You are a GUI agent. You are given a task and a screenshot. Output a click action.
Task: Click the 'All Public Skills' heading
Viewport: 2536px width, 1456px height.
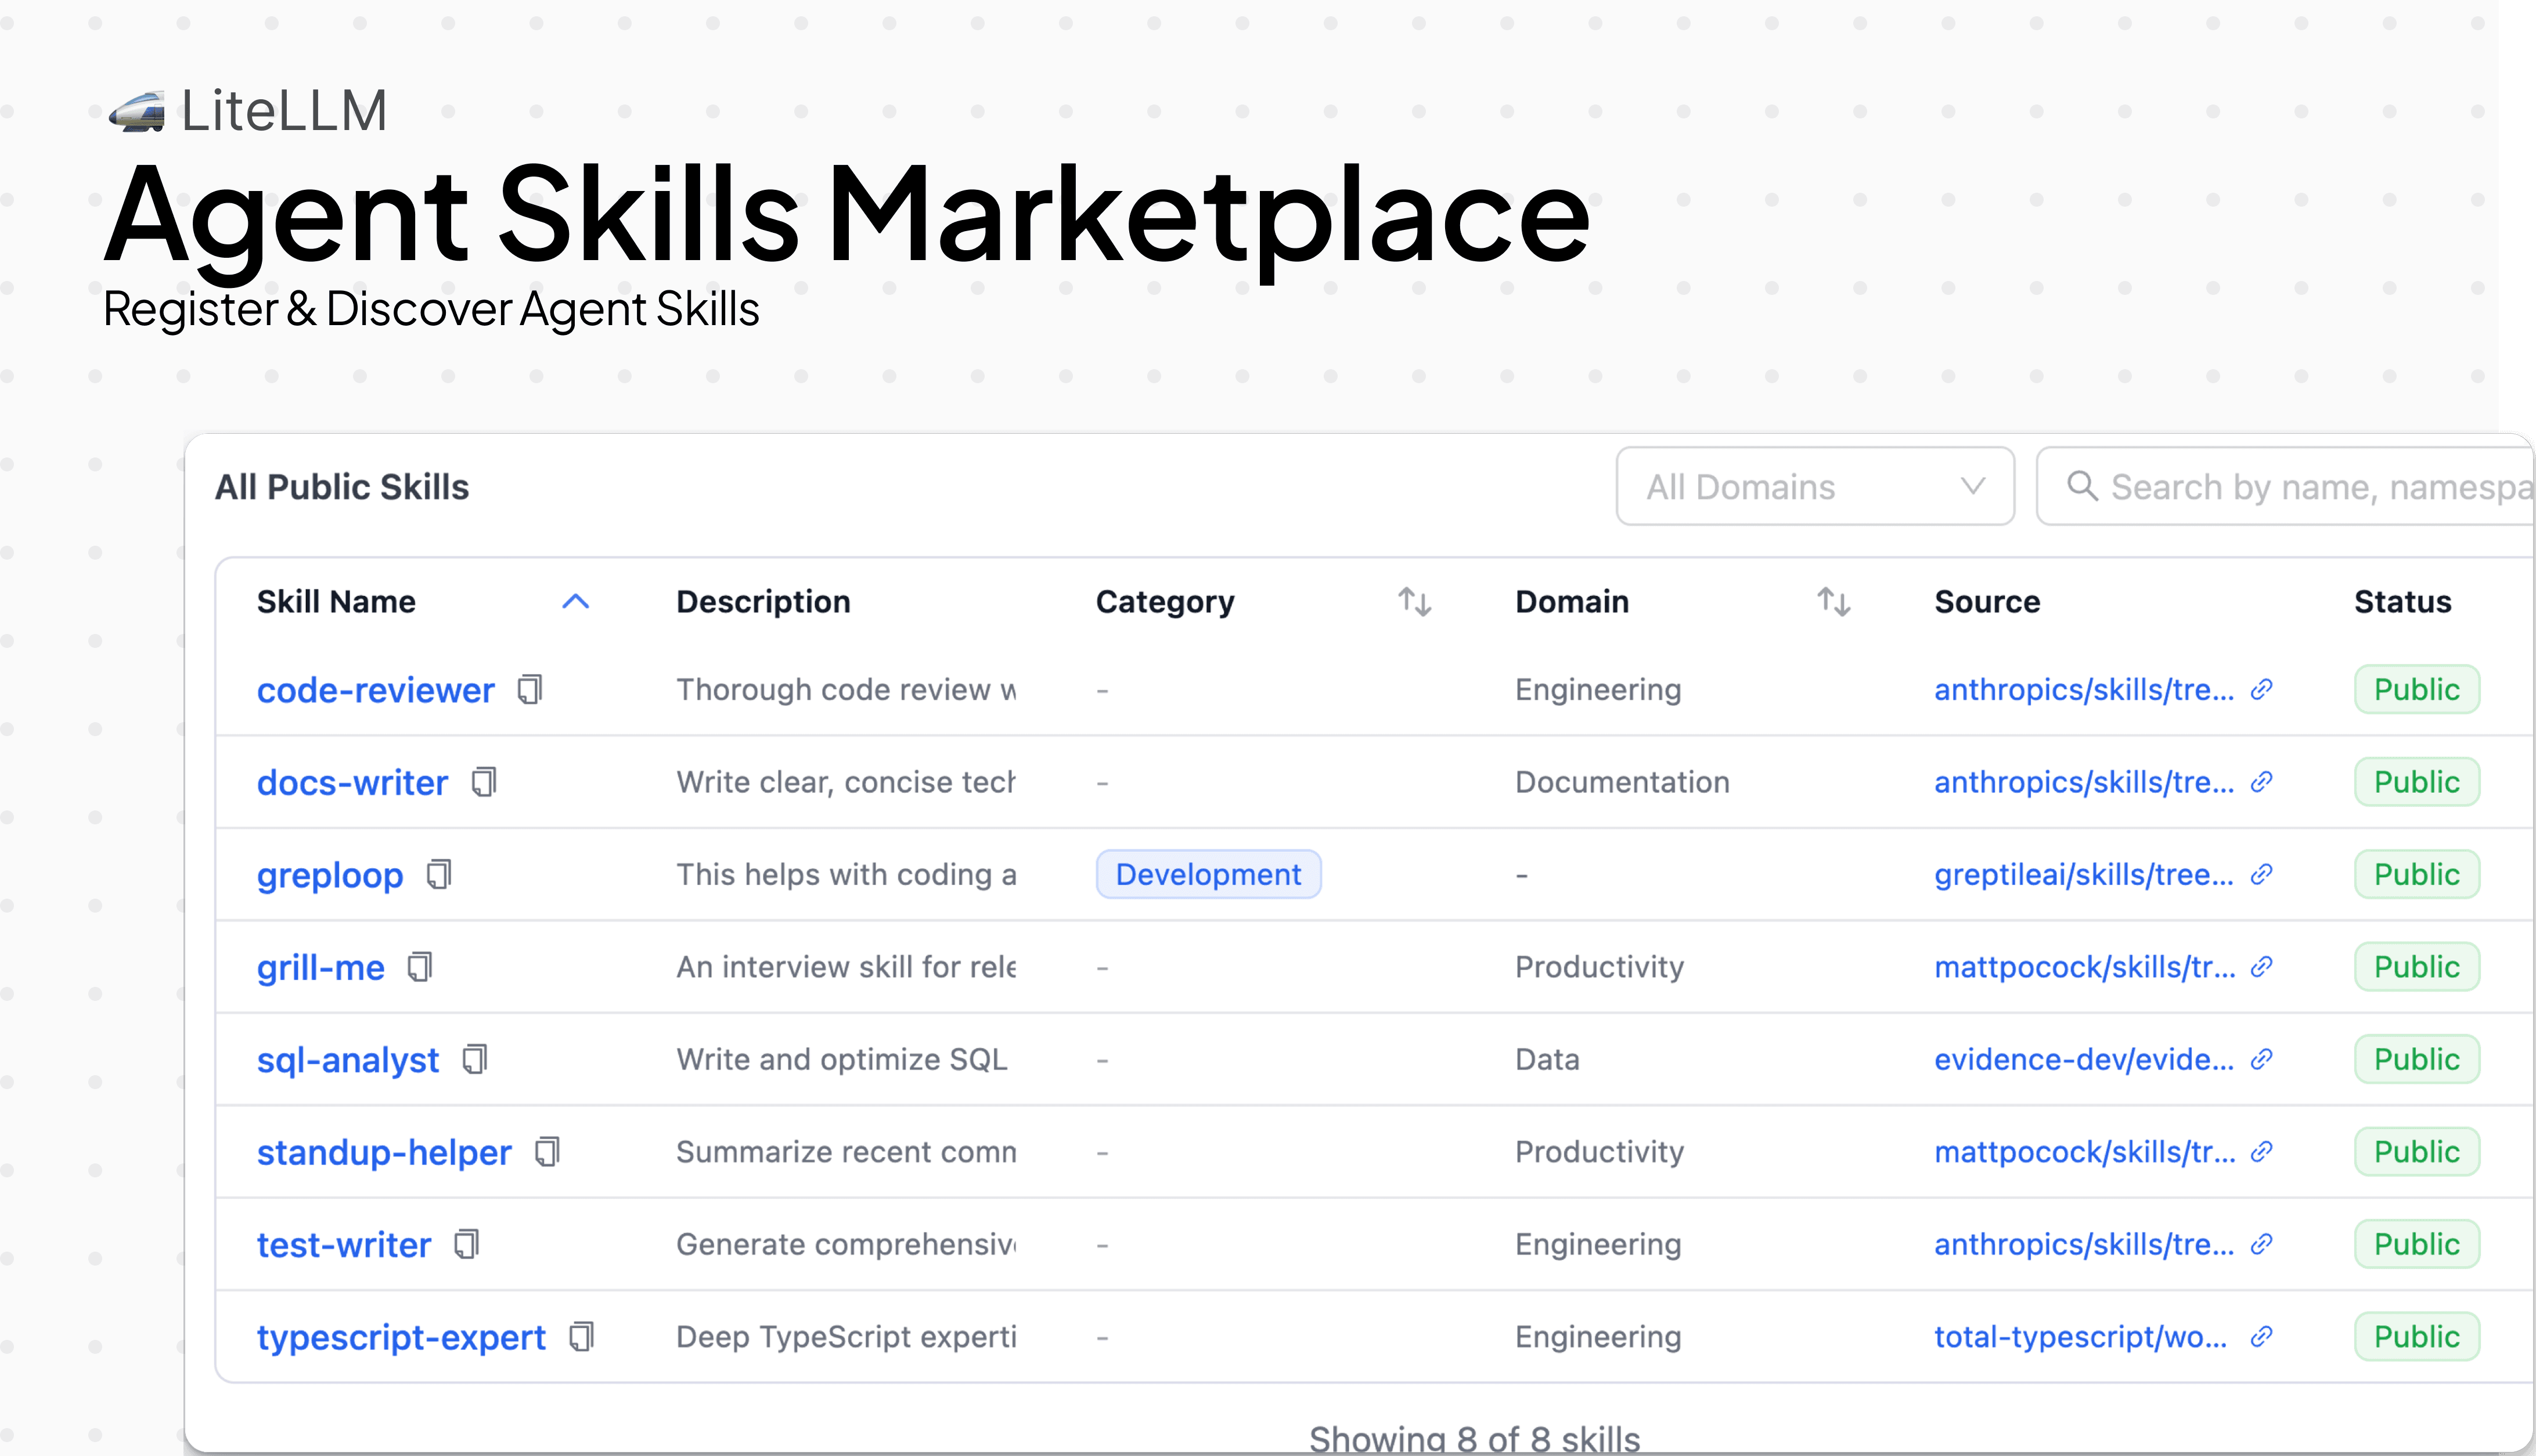coord(342,487)
